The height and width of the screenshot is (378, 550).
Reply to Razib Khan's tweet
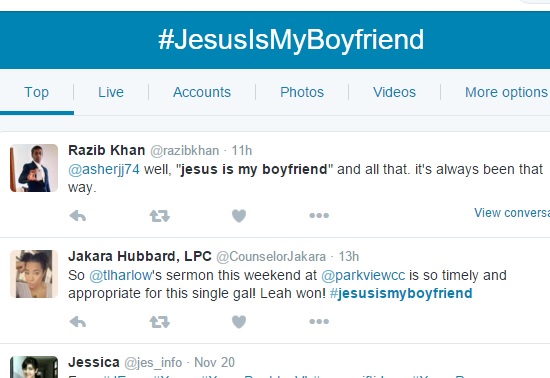[x=78, y=216]
